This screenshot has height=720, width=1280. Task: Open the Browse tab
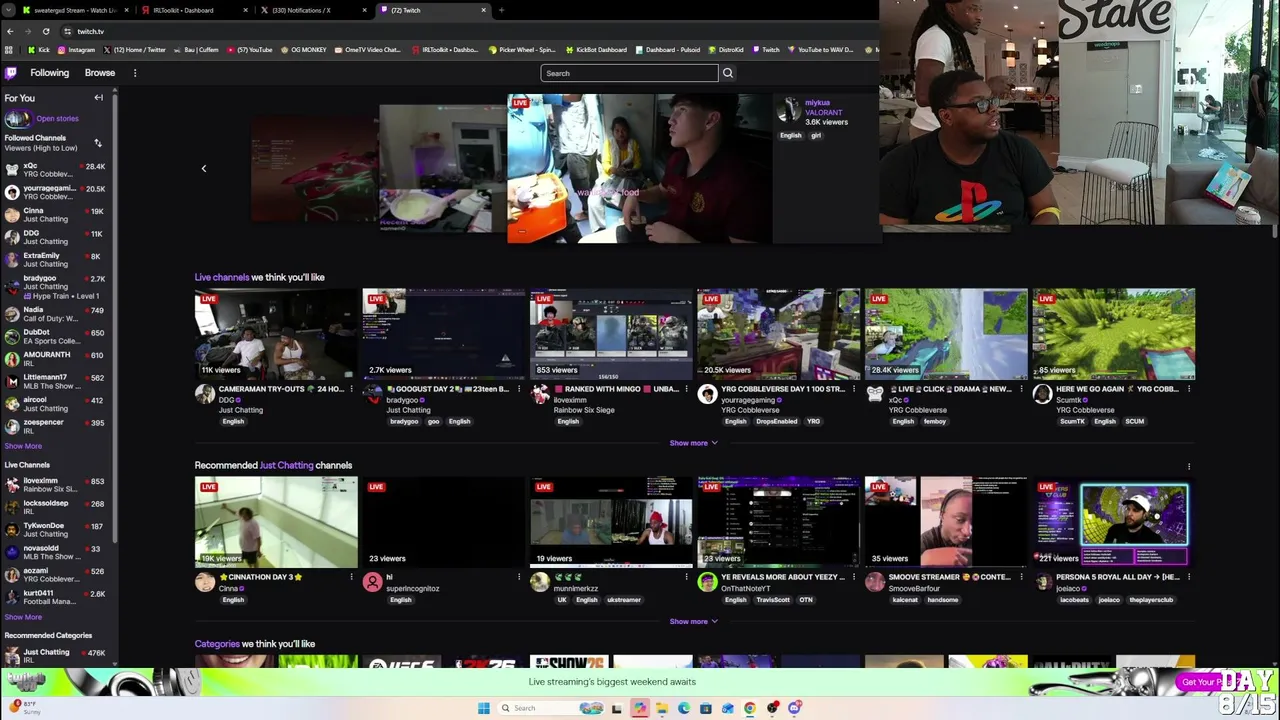point(100,73)
